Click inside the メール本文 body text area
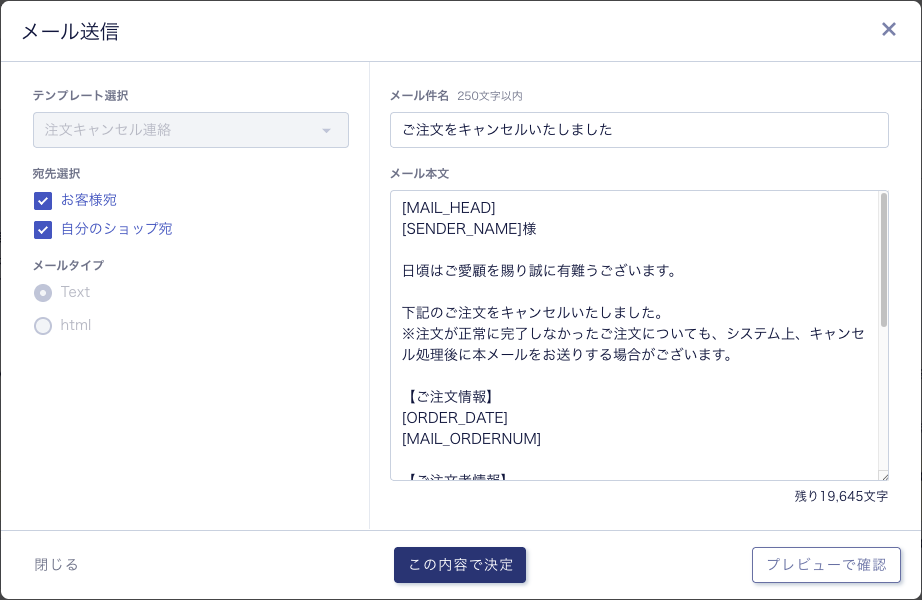Screen dimensions: 922x600 click(639, 330)
